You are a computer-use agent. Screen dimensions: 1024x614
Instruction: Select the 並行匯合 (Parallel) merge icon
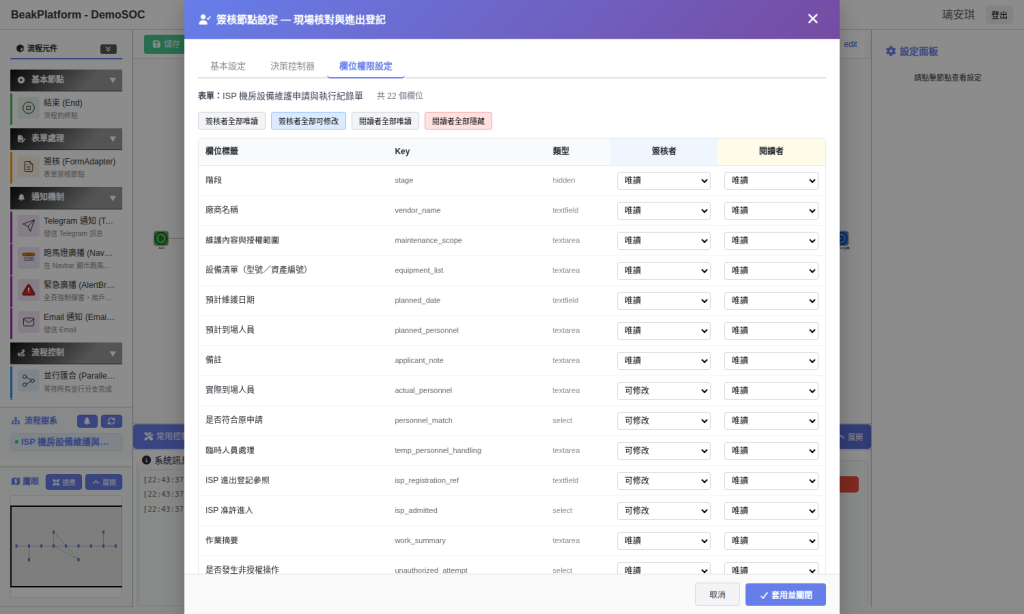click(x=29, y=381)
